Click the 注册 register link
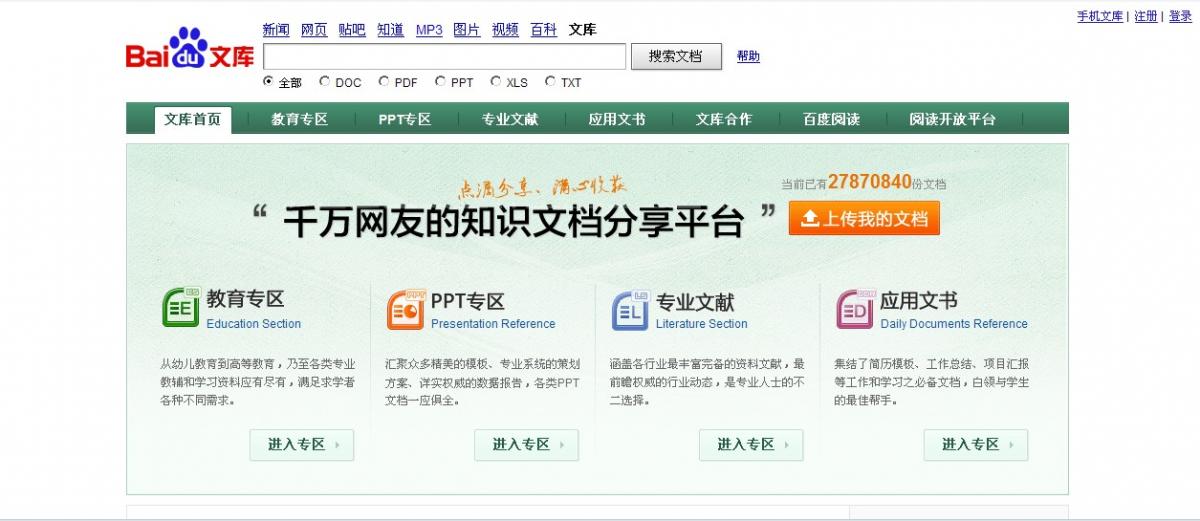Screen dimensions: 1200x521 click(x=1146, y=16)
